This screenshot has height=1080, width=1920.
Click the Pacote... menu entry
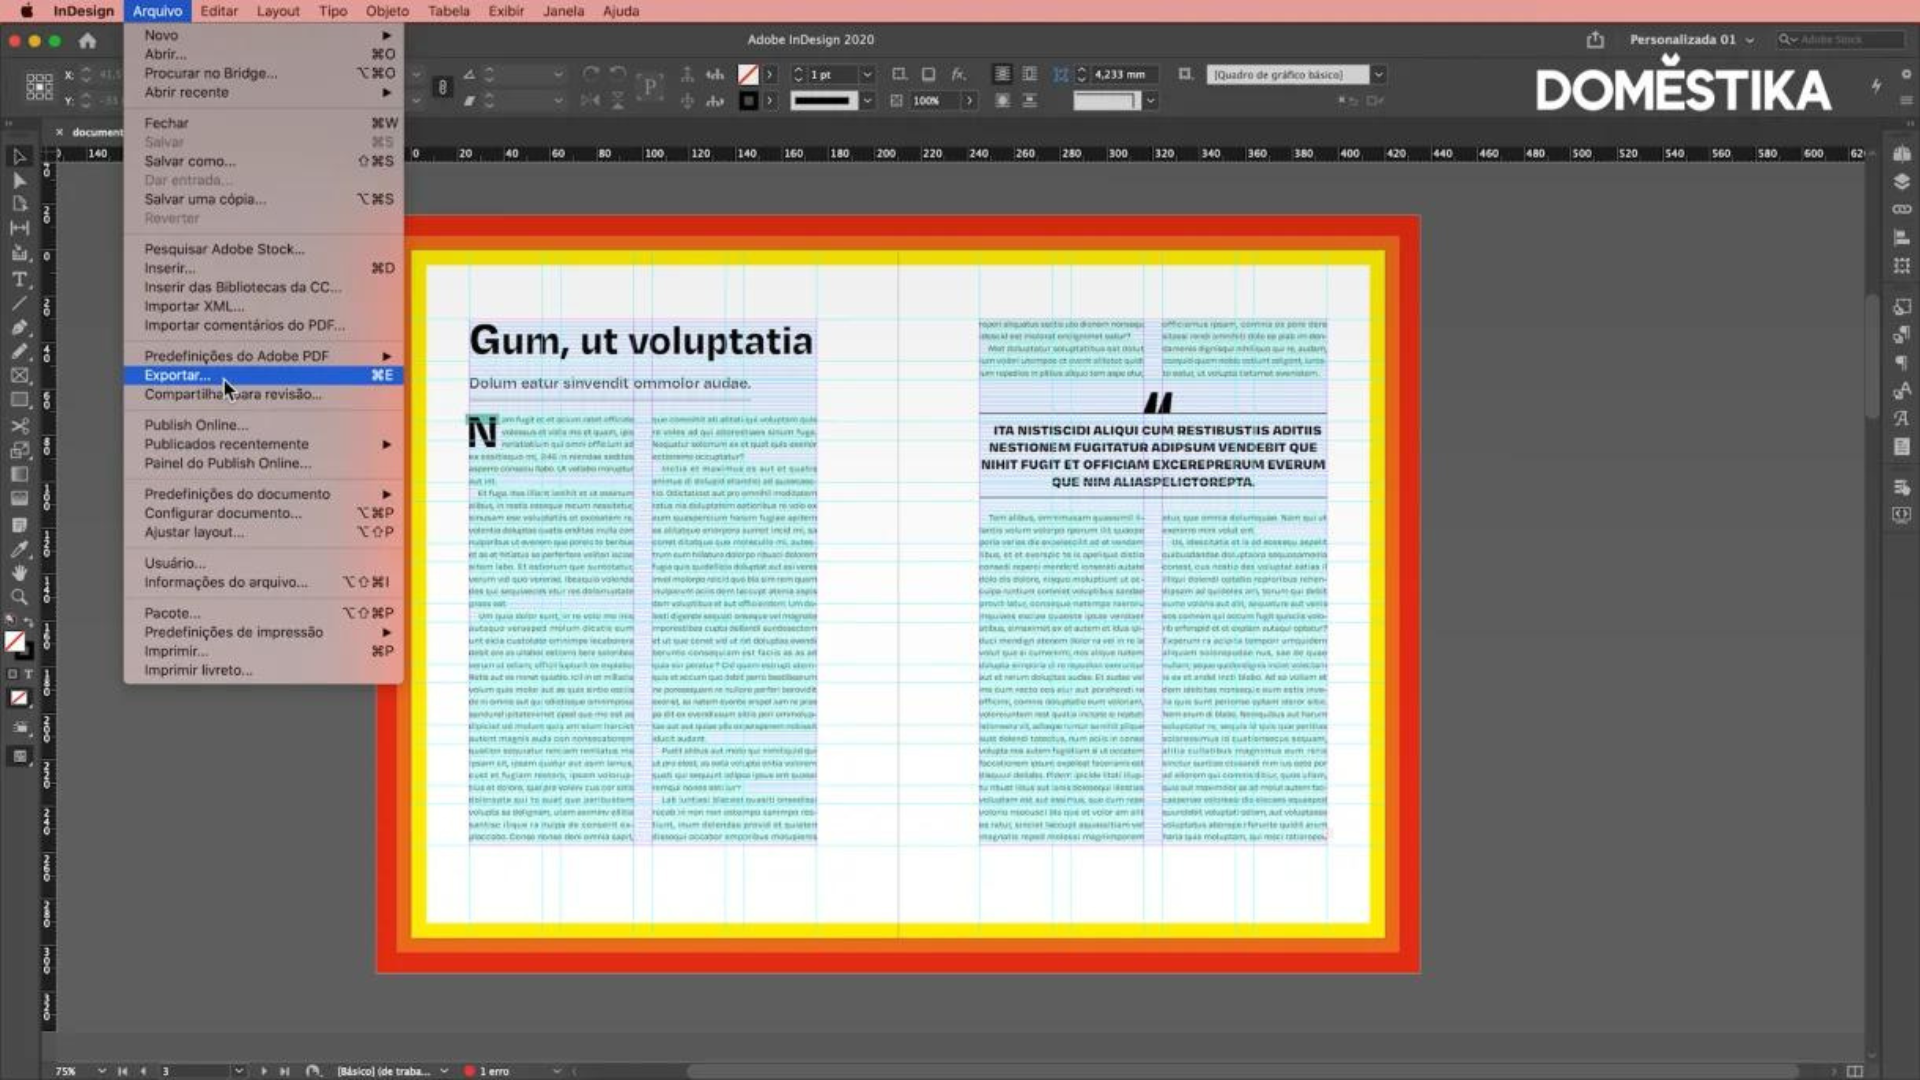click(172, 613)
